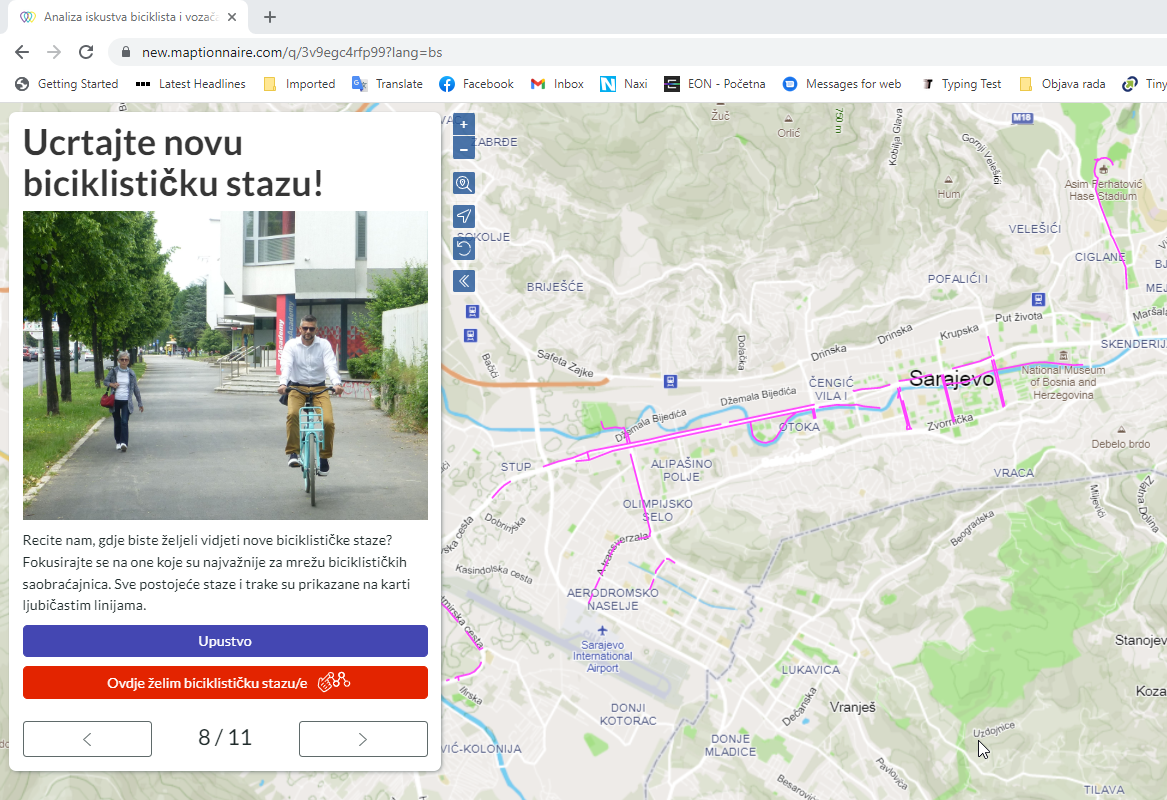
Task: Zoom in on the map
Action: (464, 125)
